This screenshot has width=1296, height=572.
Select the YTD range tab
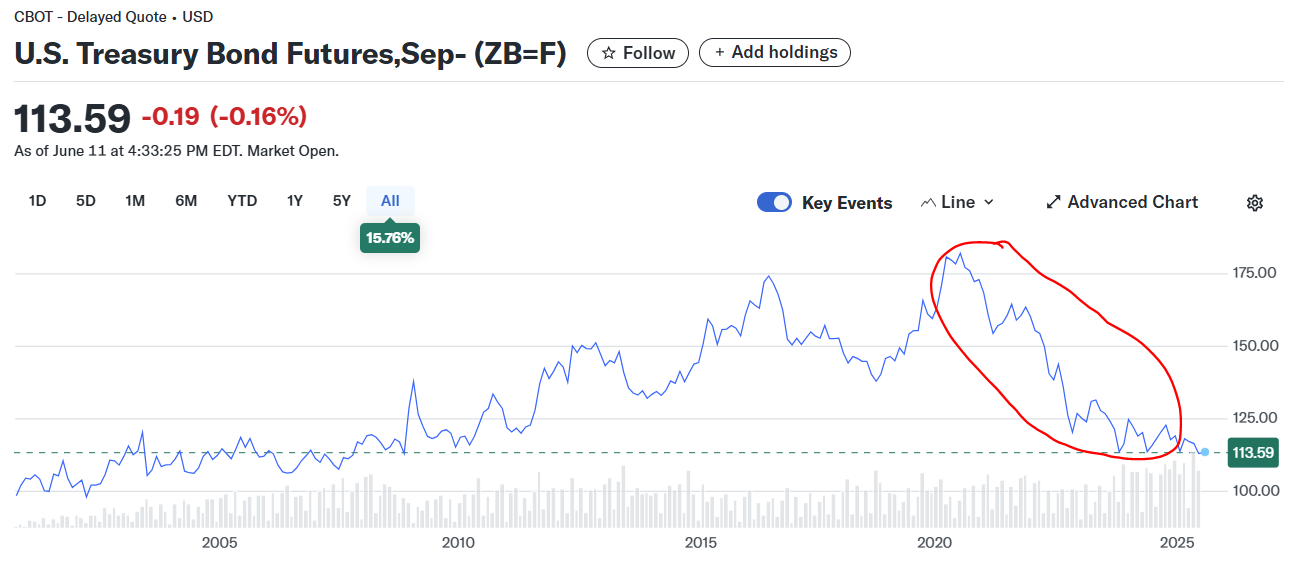242,201
